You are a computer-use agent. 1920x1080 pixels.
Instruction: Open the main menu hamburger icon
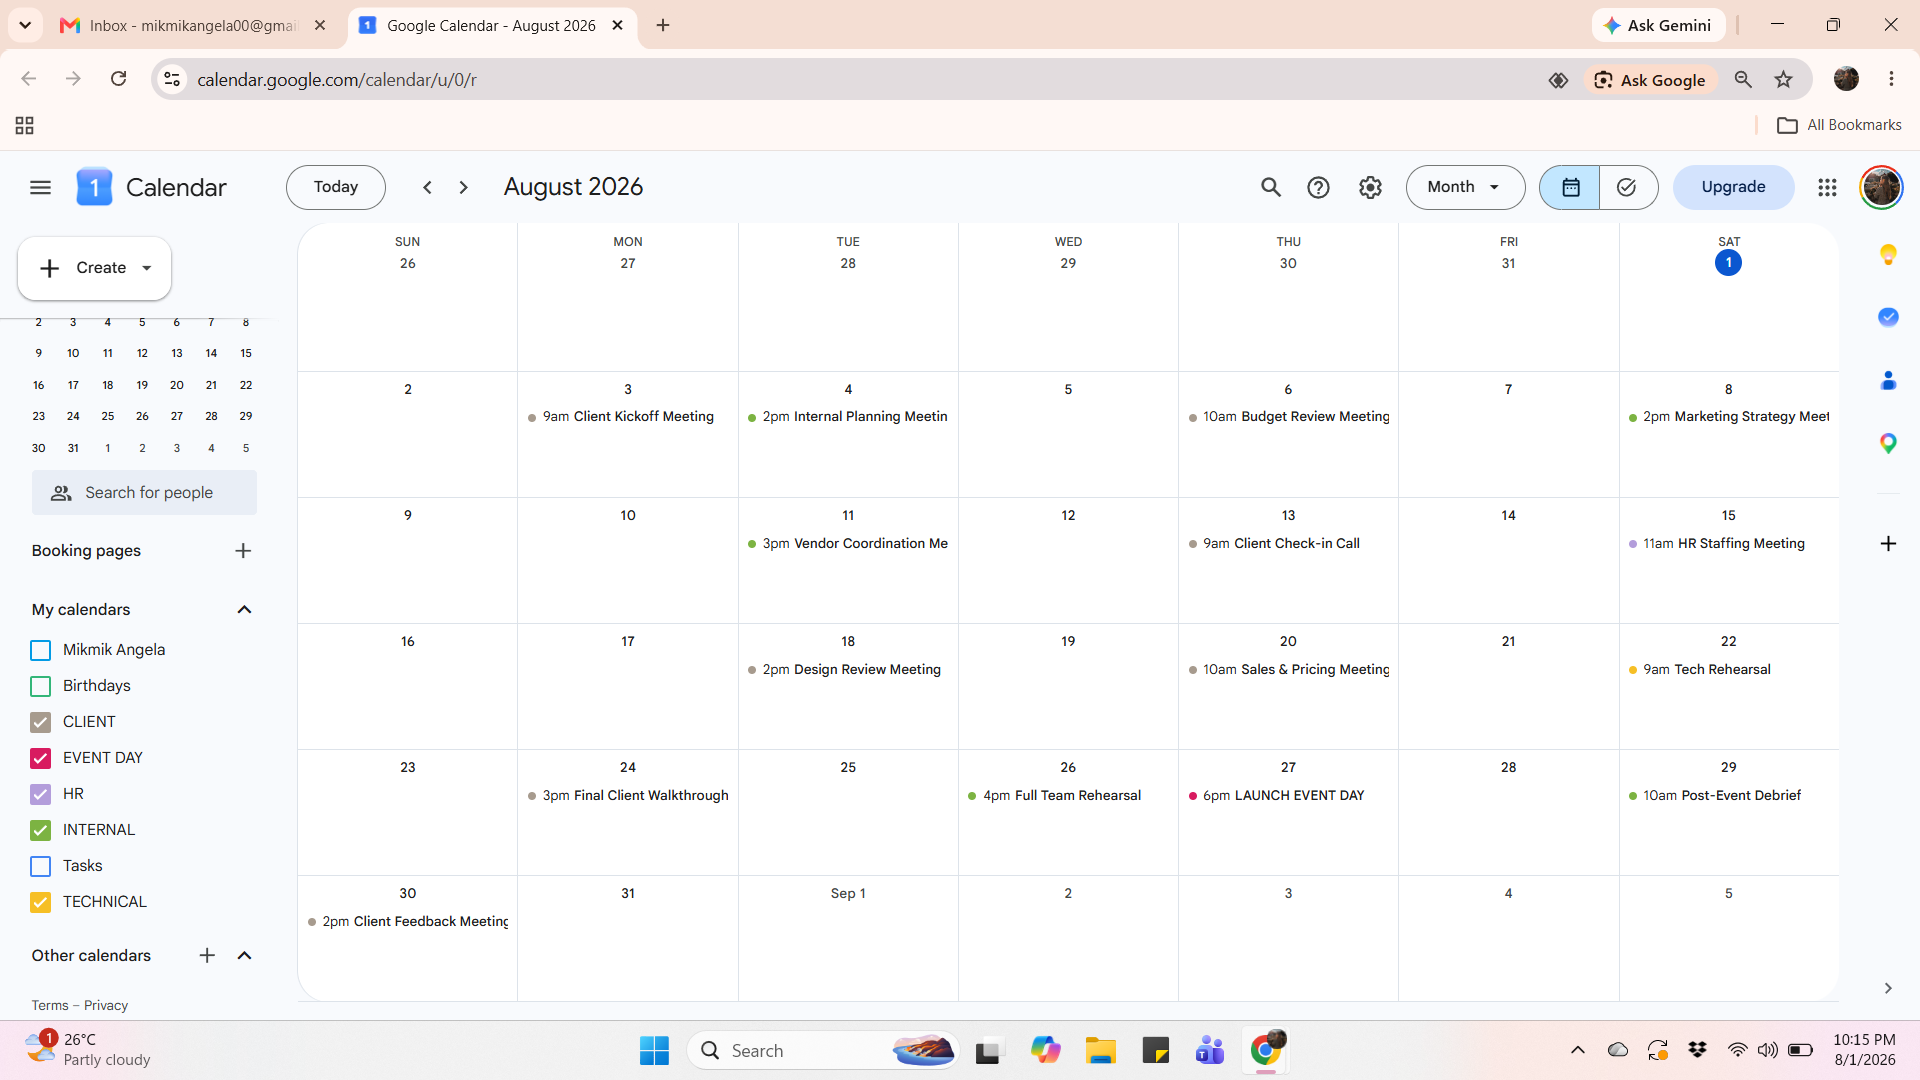pyautogui.click(x=40, y=187)
